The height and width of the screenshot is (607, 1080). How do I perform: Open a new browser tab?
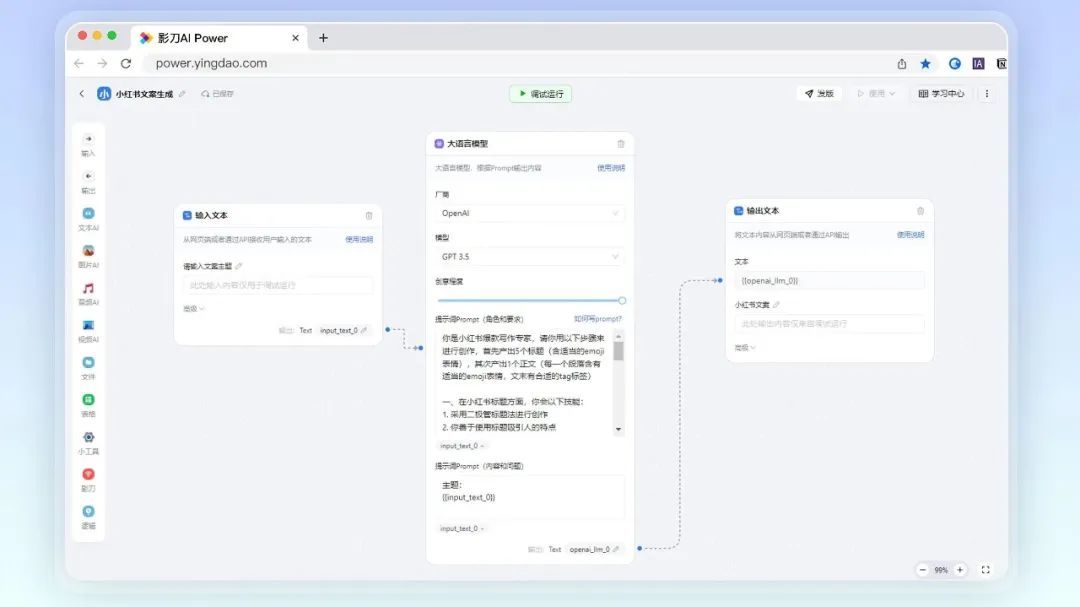tap(323, 38)
